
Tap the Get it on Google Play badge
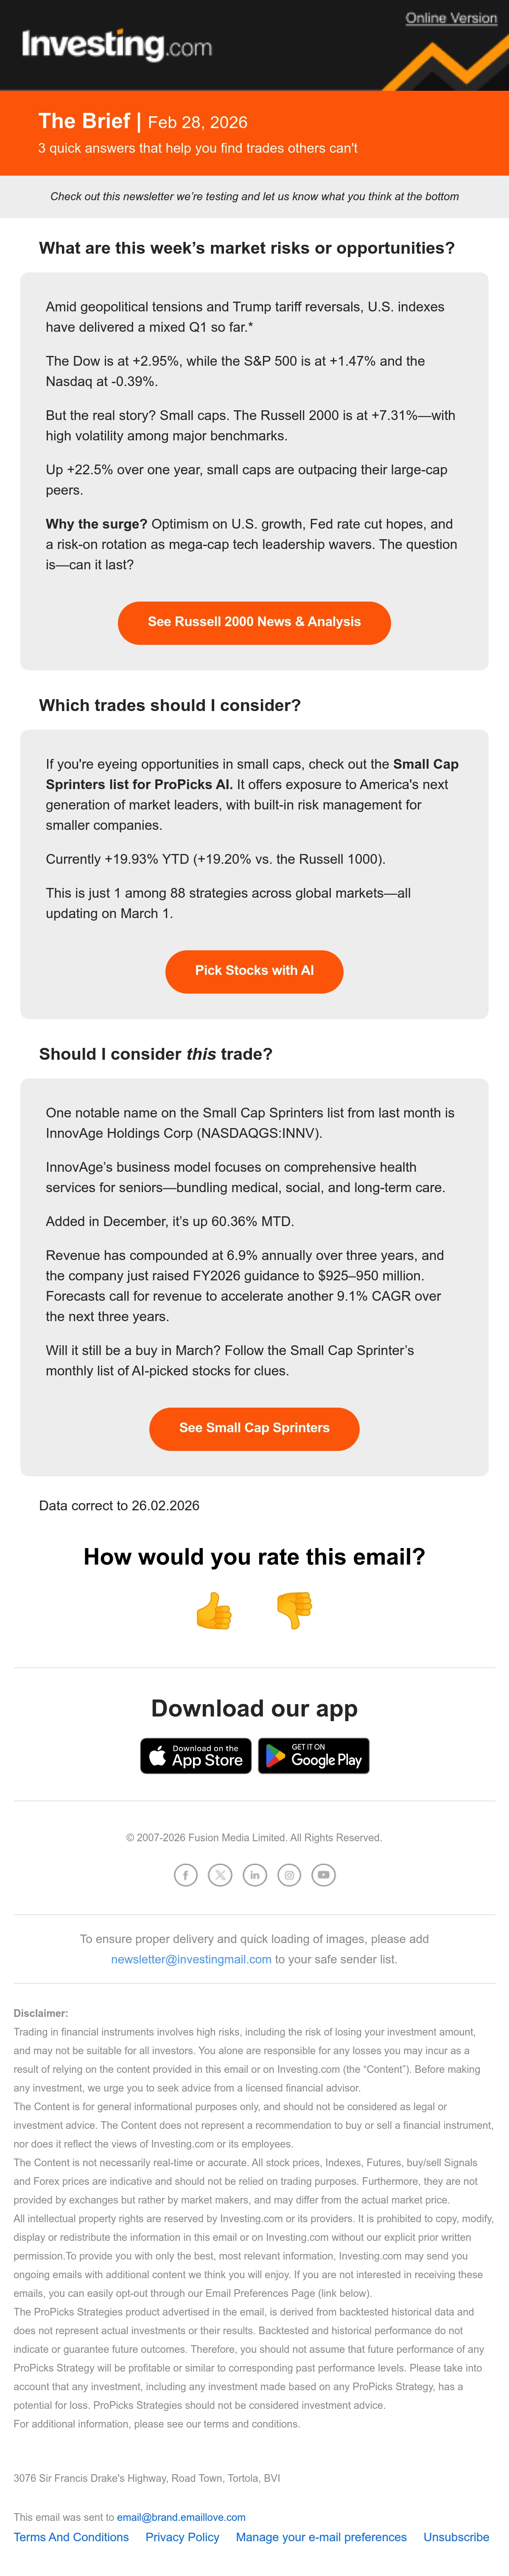(314, 1756)
